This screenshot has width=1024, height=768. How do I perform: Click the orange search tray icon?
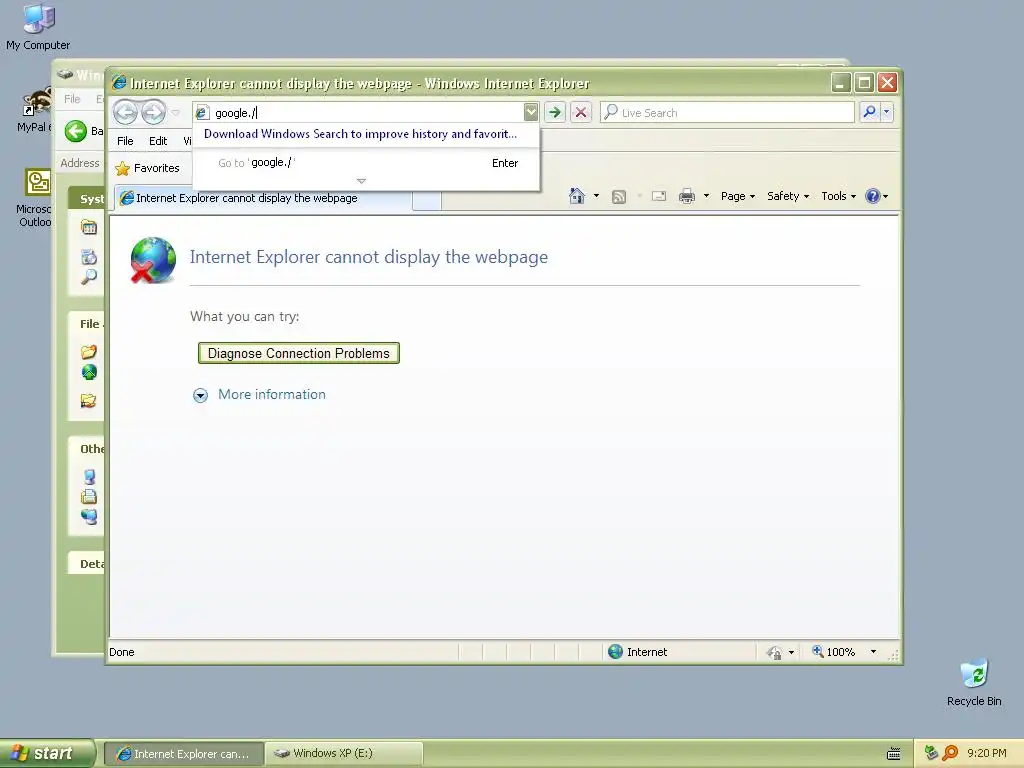(950, 753)
